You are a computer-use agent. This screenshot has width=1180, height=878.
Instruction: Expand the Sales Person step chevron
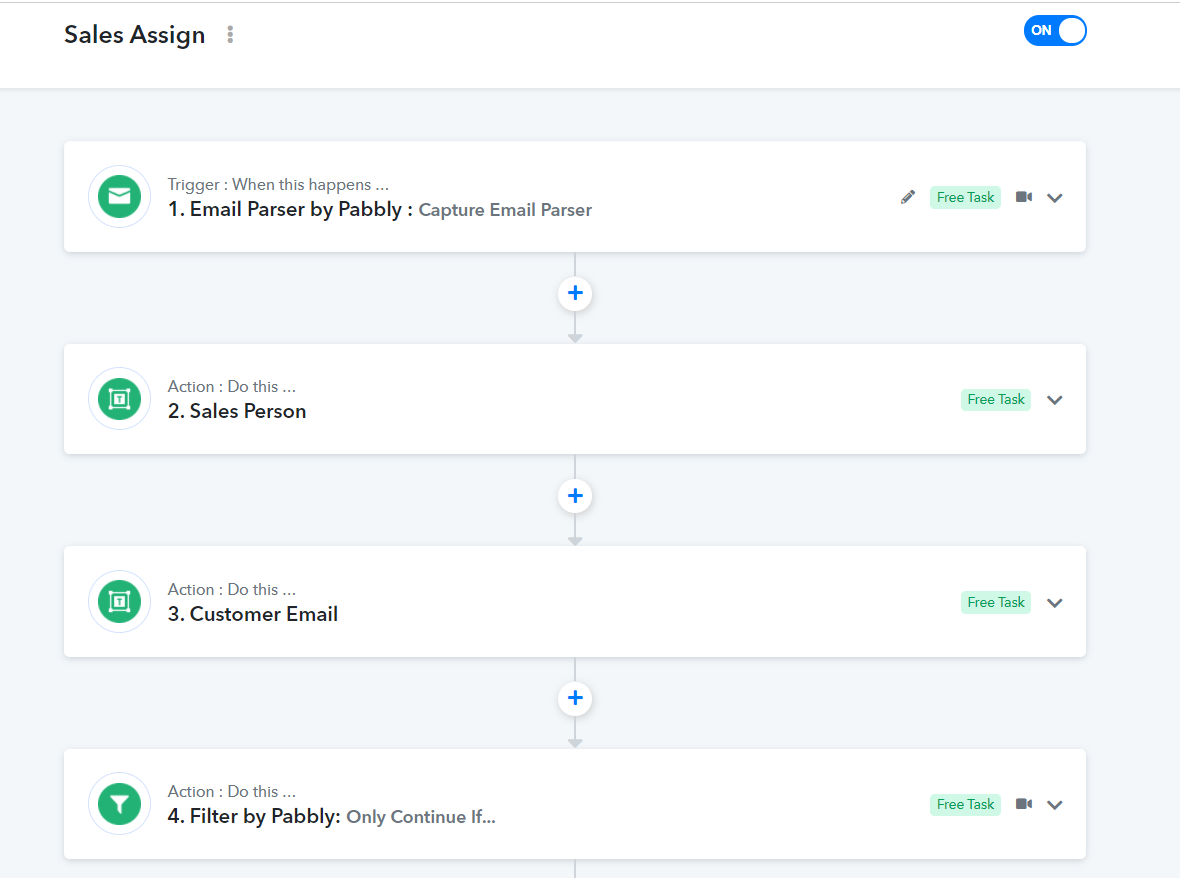tap(1055, 400)
